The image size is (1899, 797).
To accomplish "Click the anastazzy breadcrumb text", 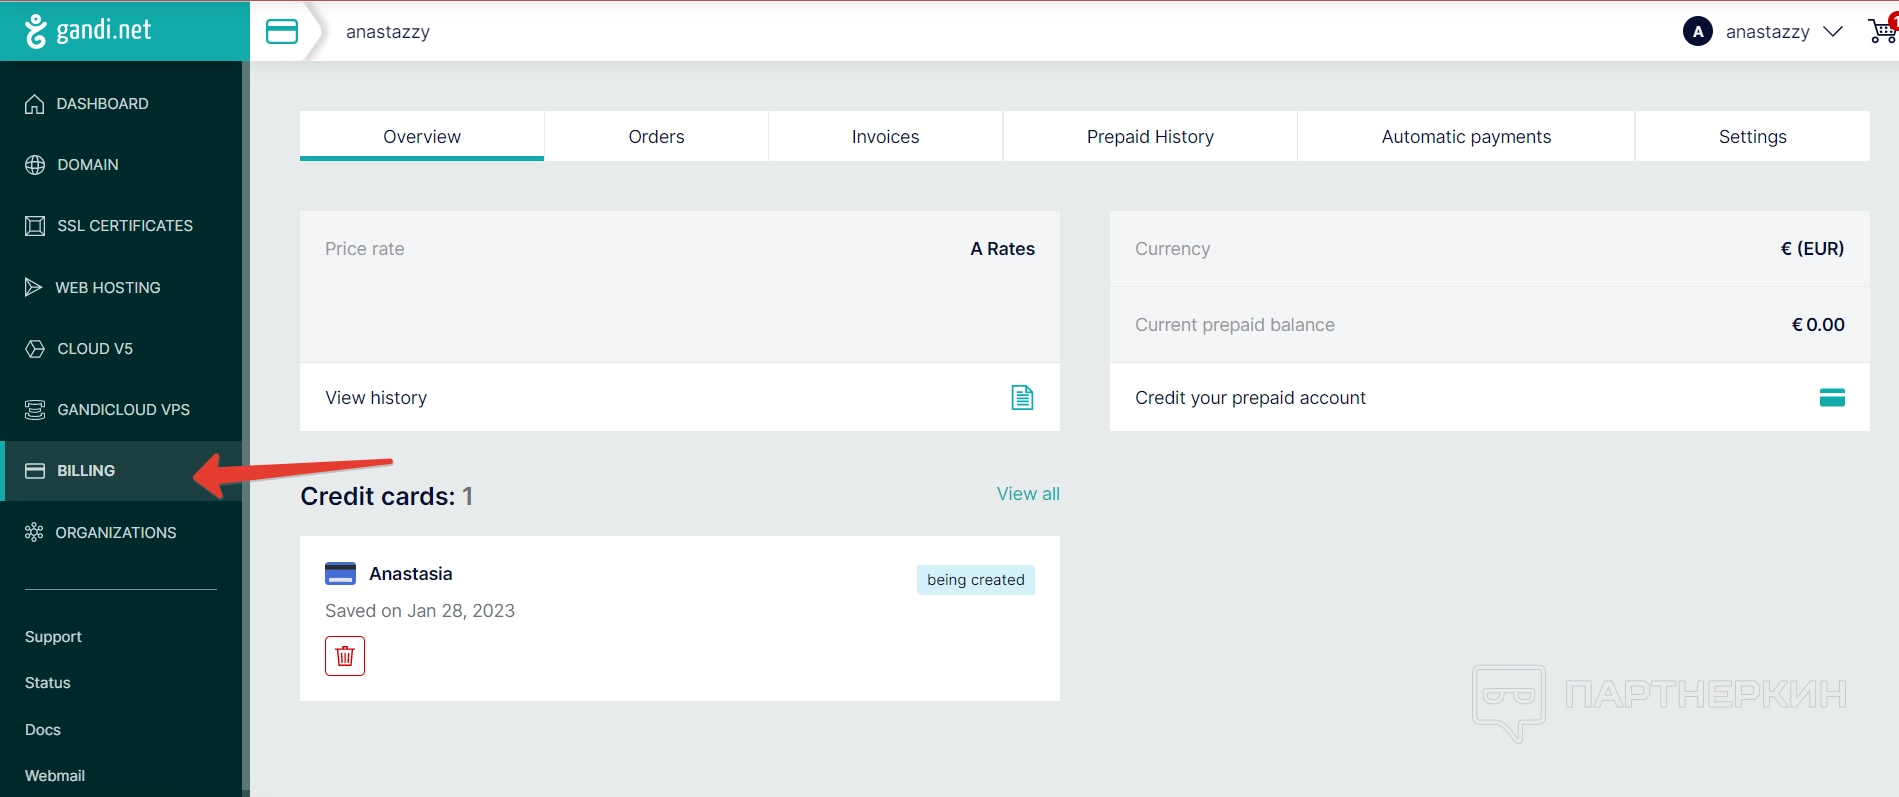I will [x=388, y=32].
